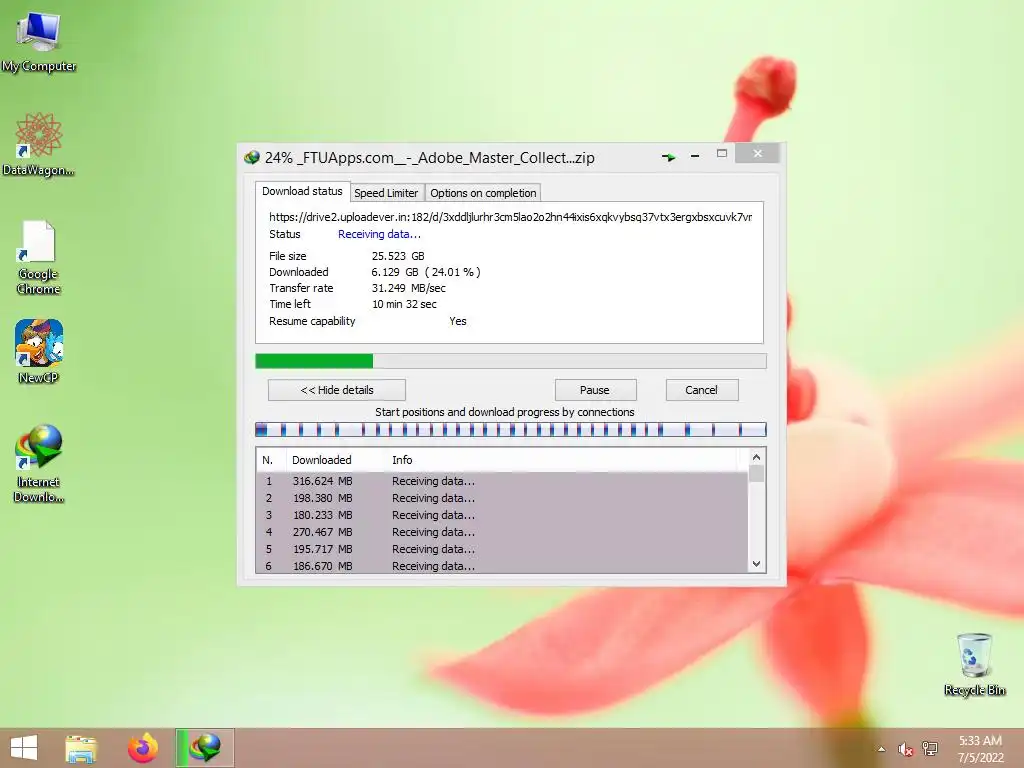Click the connections progress segment bar
This screenshot has width=1024, height=768.
click(x=511, y=430)
